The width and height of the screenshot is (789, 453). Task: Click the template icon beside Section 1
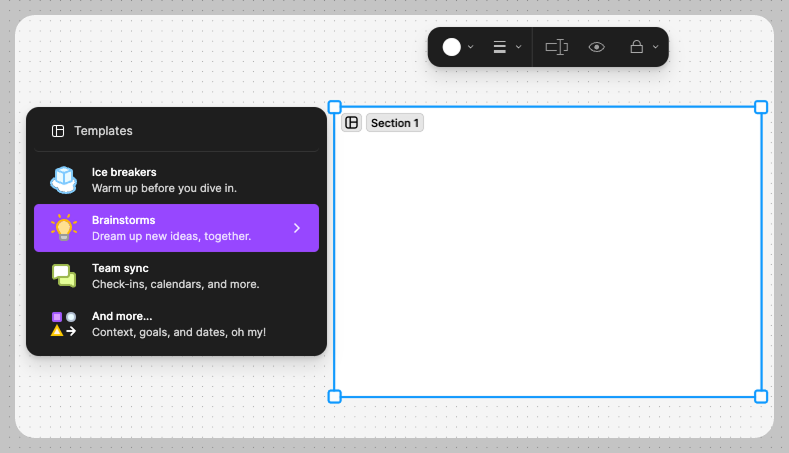tap(352, 123)
